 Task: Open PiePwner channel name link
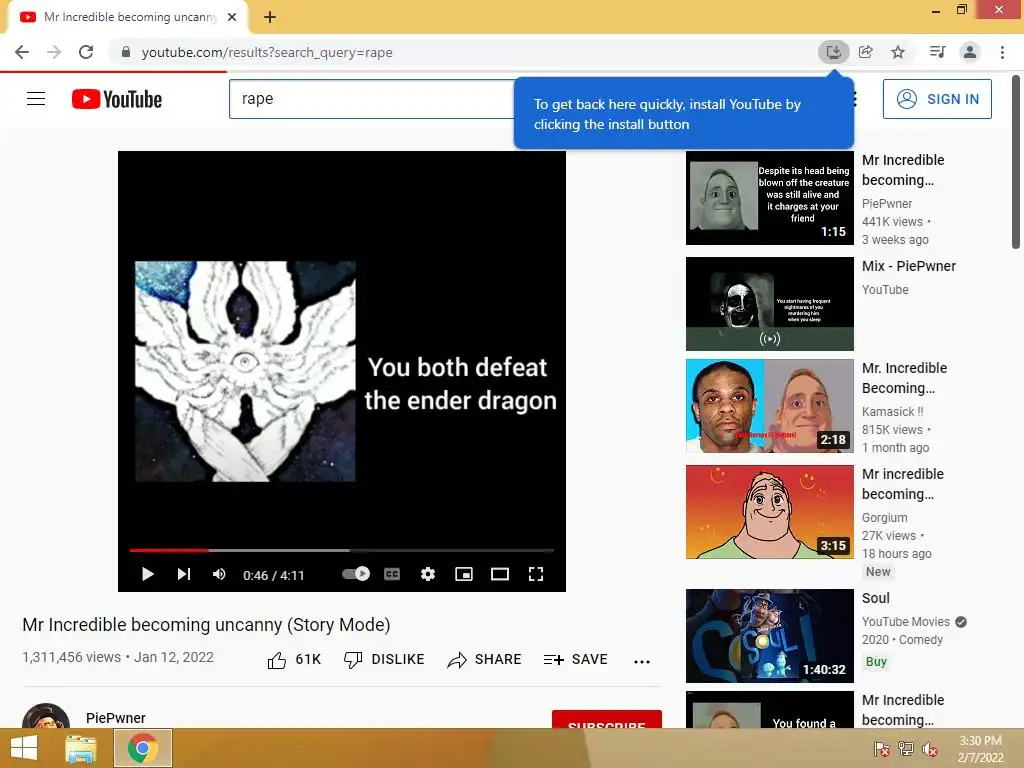coord(116,718)
